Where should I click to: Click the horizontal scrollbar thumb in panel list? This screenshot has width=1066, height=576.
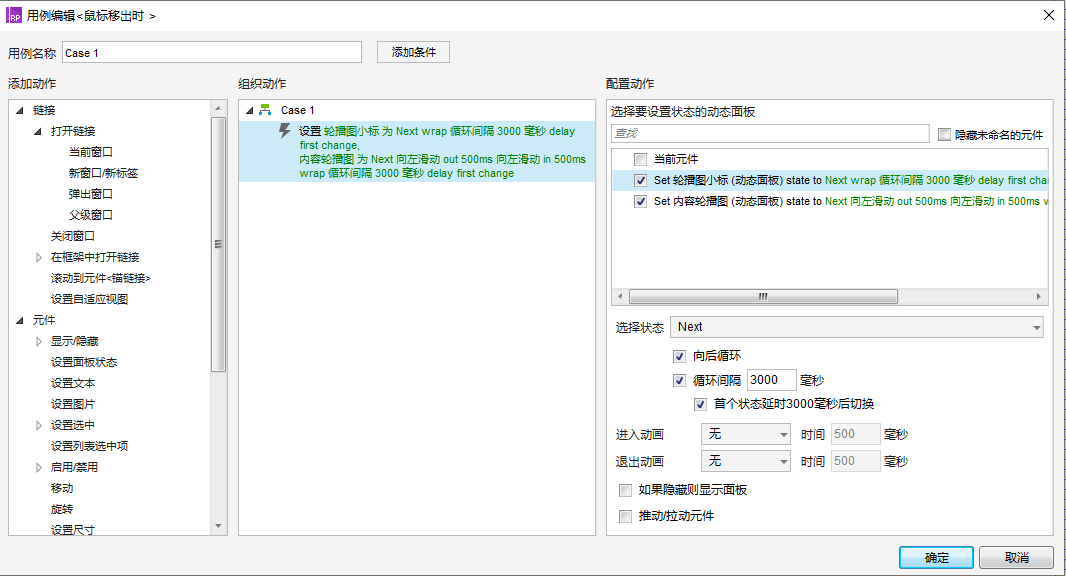tap(763, 297)
